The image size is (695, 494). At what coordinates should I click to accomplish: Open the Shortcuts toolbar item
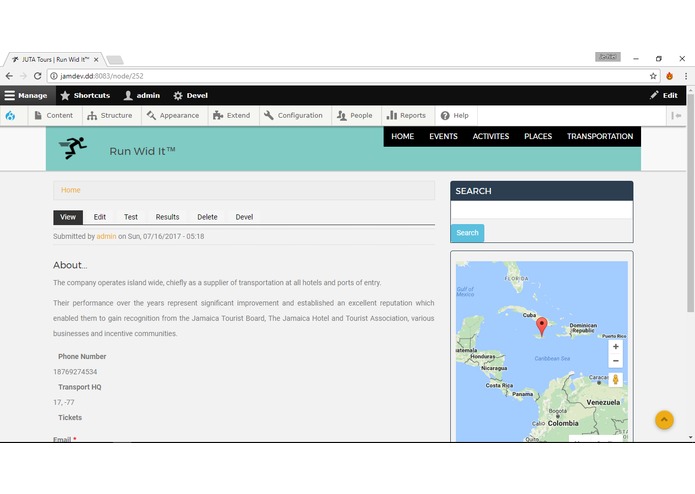(85, 95)
